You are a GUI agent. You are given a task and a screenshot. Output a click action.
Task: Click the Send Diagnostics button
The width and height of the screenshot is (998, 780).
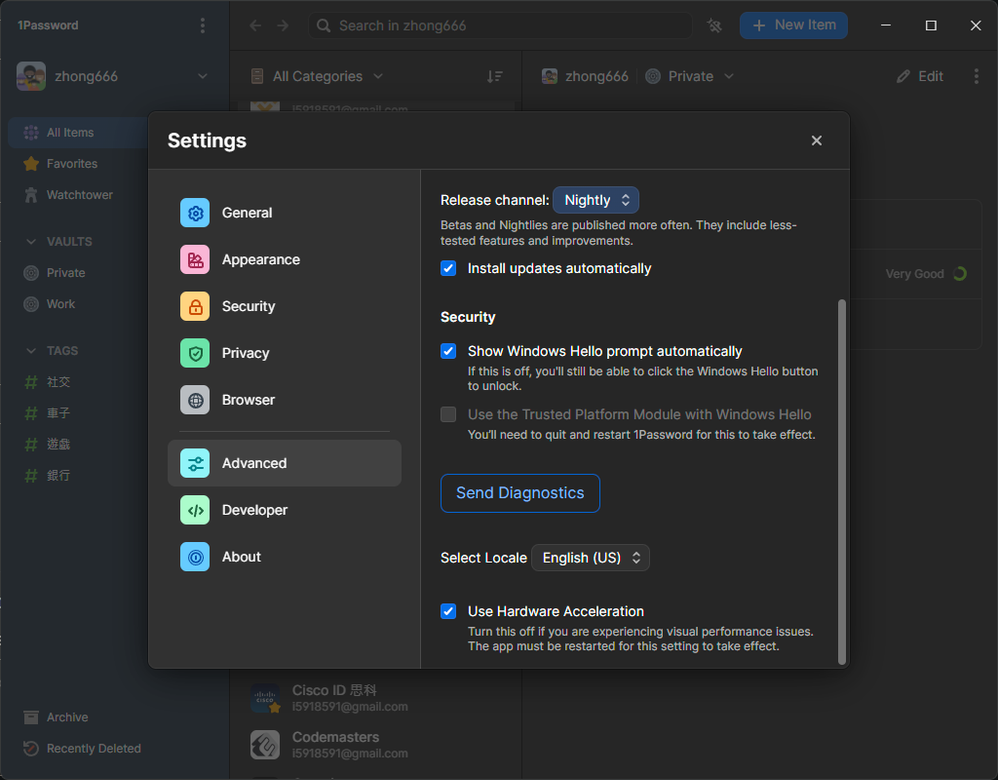point(520,493)
